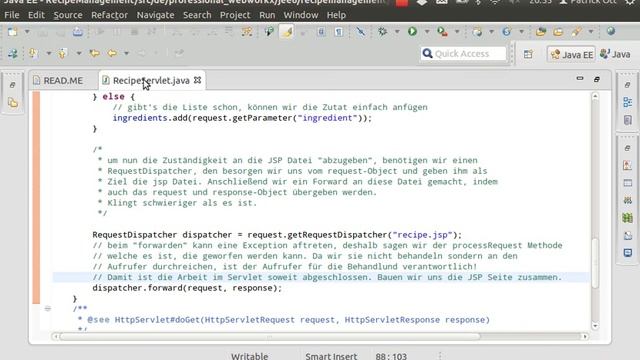Open the Search dropdown arrow
640x360 pixels.
pyautogui.click(x=591, y=31)
